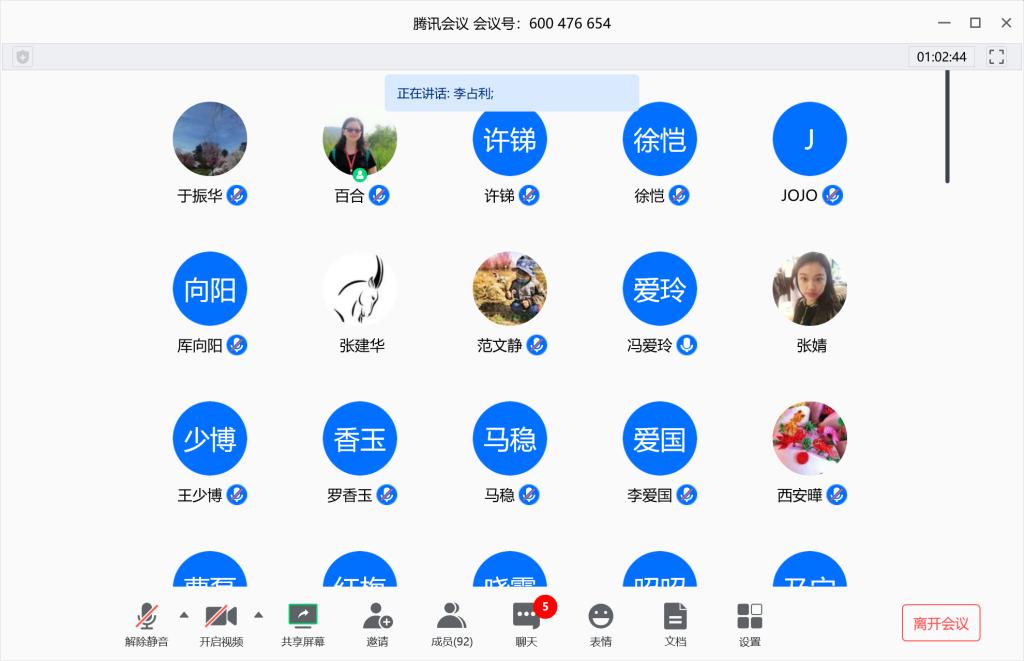Select 张建华's goat avatar thumbnail
The width and height of the screenshot is (1024, 661).
(360, 289)
